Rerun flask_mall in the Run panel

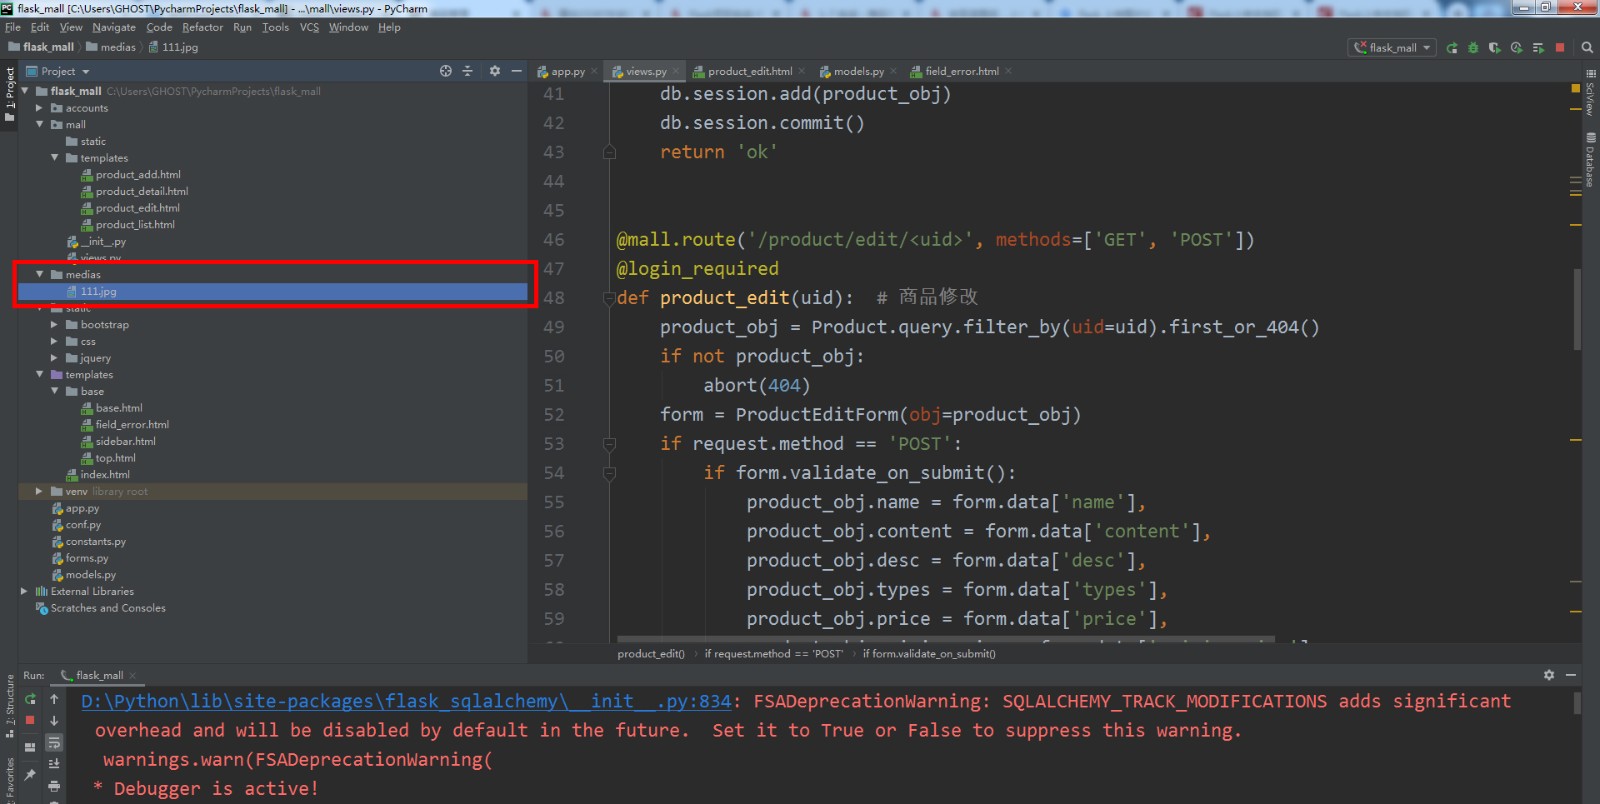(x=30, y=699)
